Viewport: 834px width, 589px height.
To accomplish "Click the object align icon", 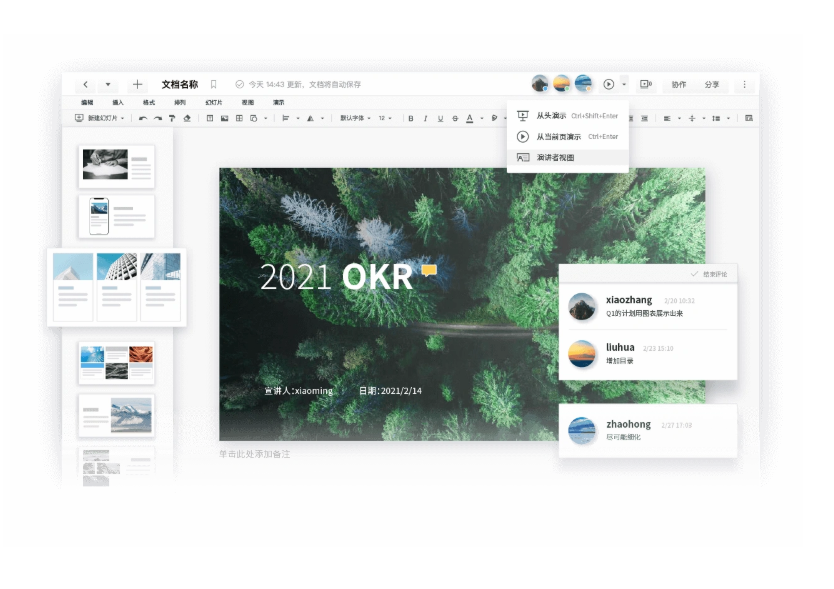I will 286,118.
